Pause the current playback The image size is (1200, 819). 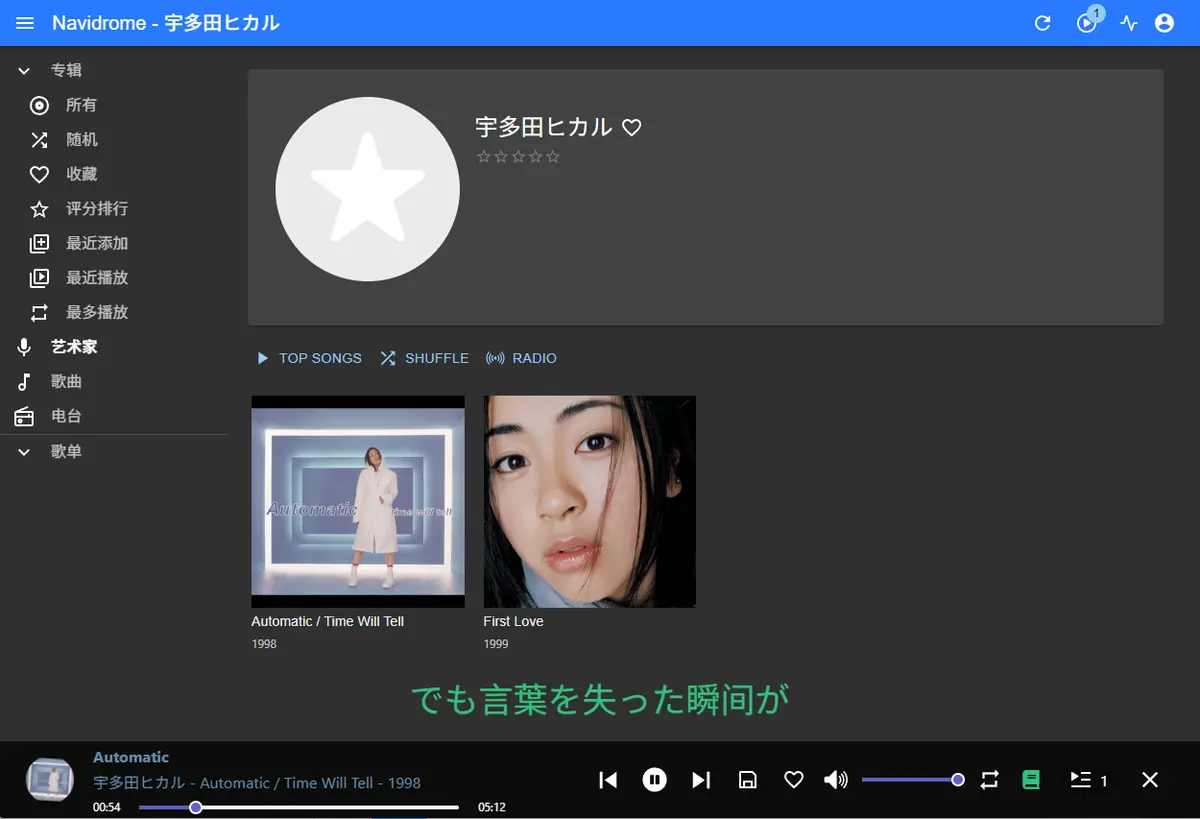[655, 780]
